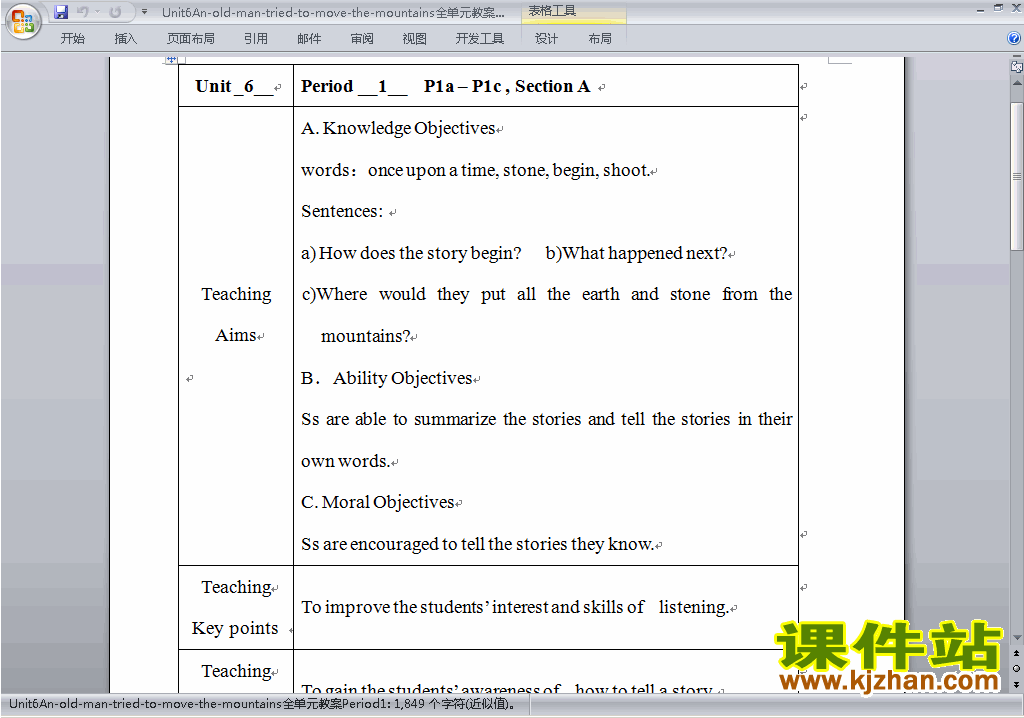Open the undo history dropdown arrow
The height and width of the screenshot is (718, 1024).
click(x=97, y=12)
